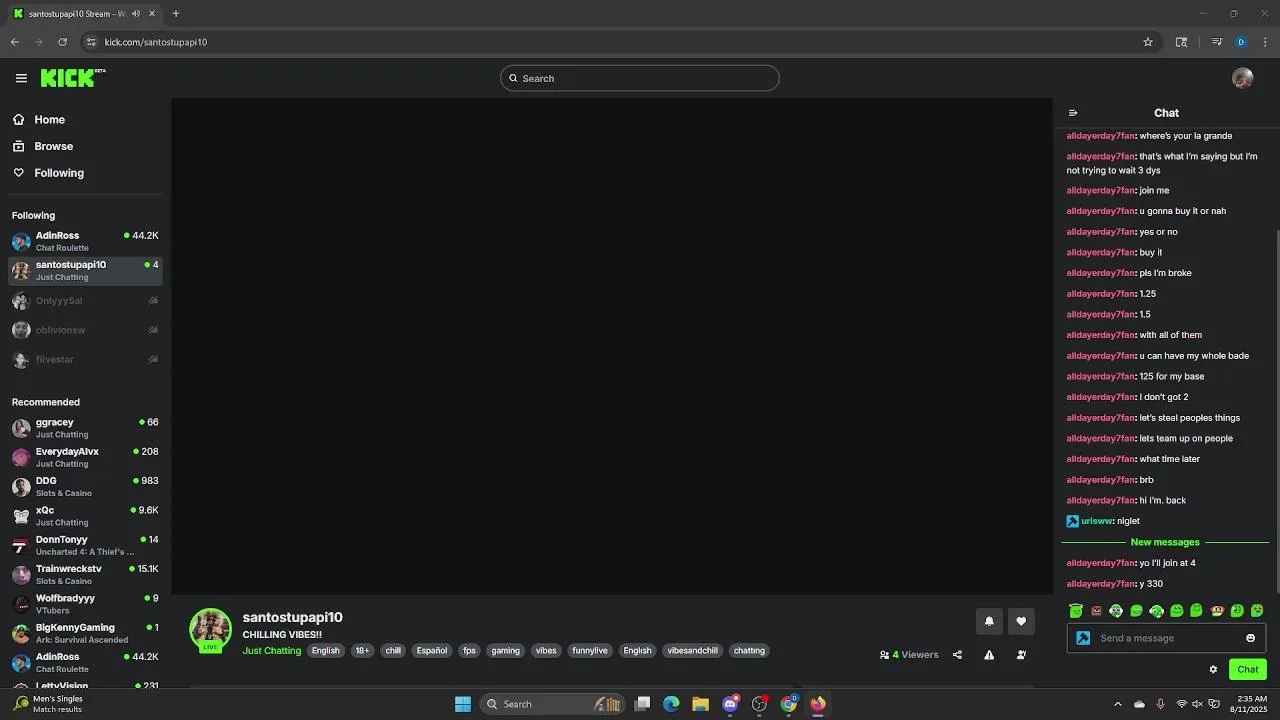The height and width of the screenshot is (720, 1280).
Task: Click the Home icon in sidebar
Action: click(19, 119)
